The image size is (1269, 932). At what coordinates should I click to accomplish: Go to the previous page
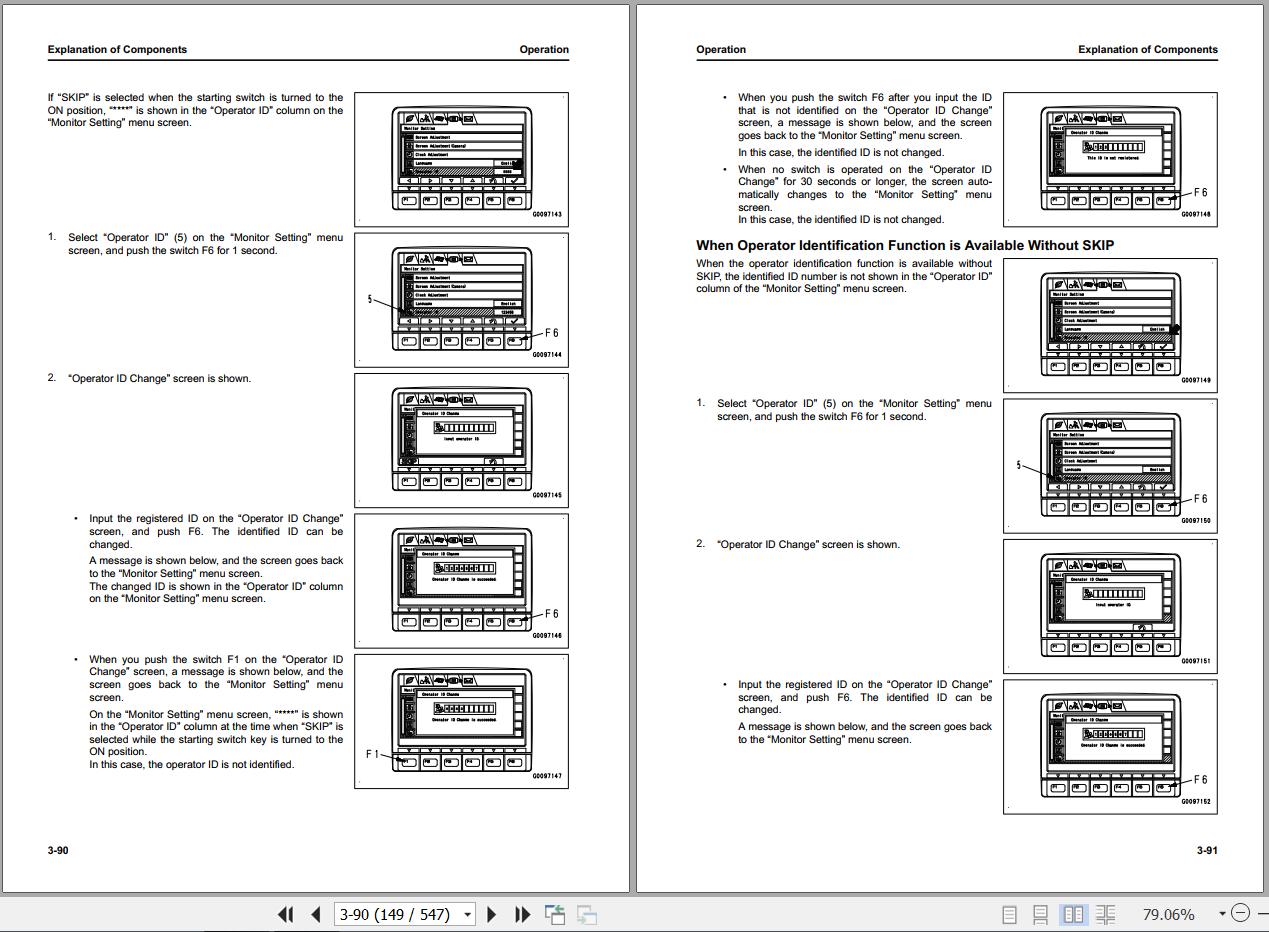tap(316, 914)
